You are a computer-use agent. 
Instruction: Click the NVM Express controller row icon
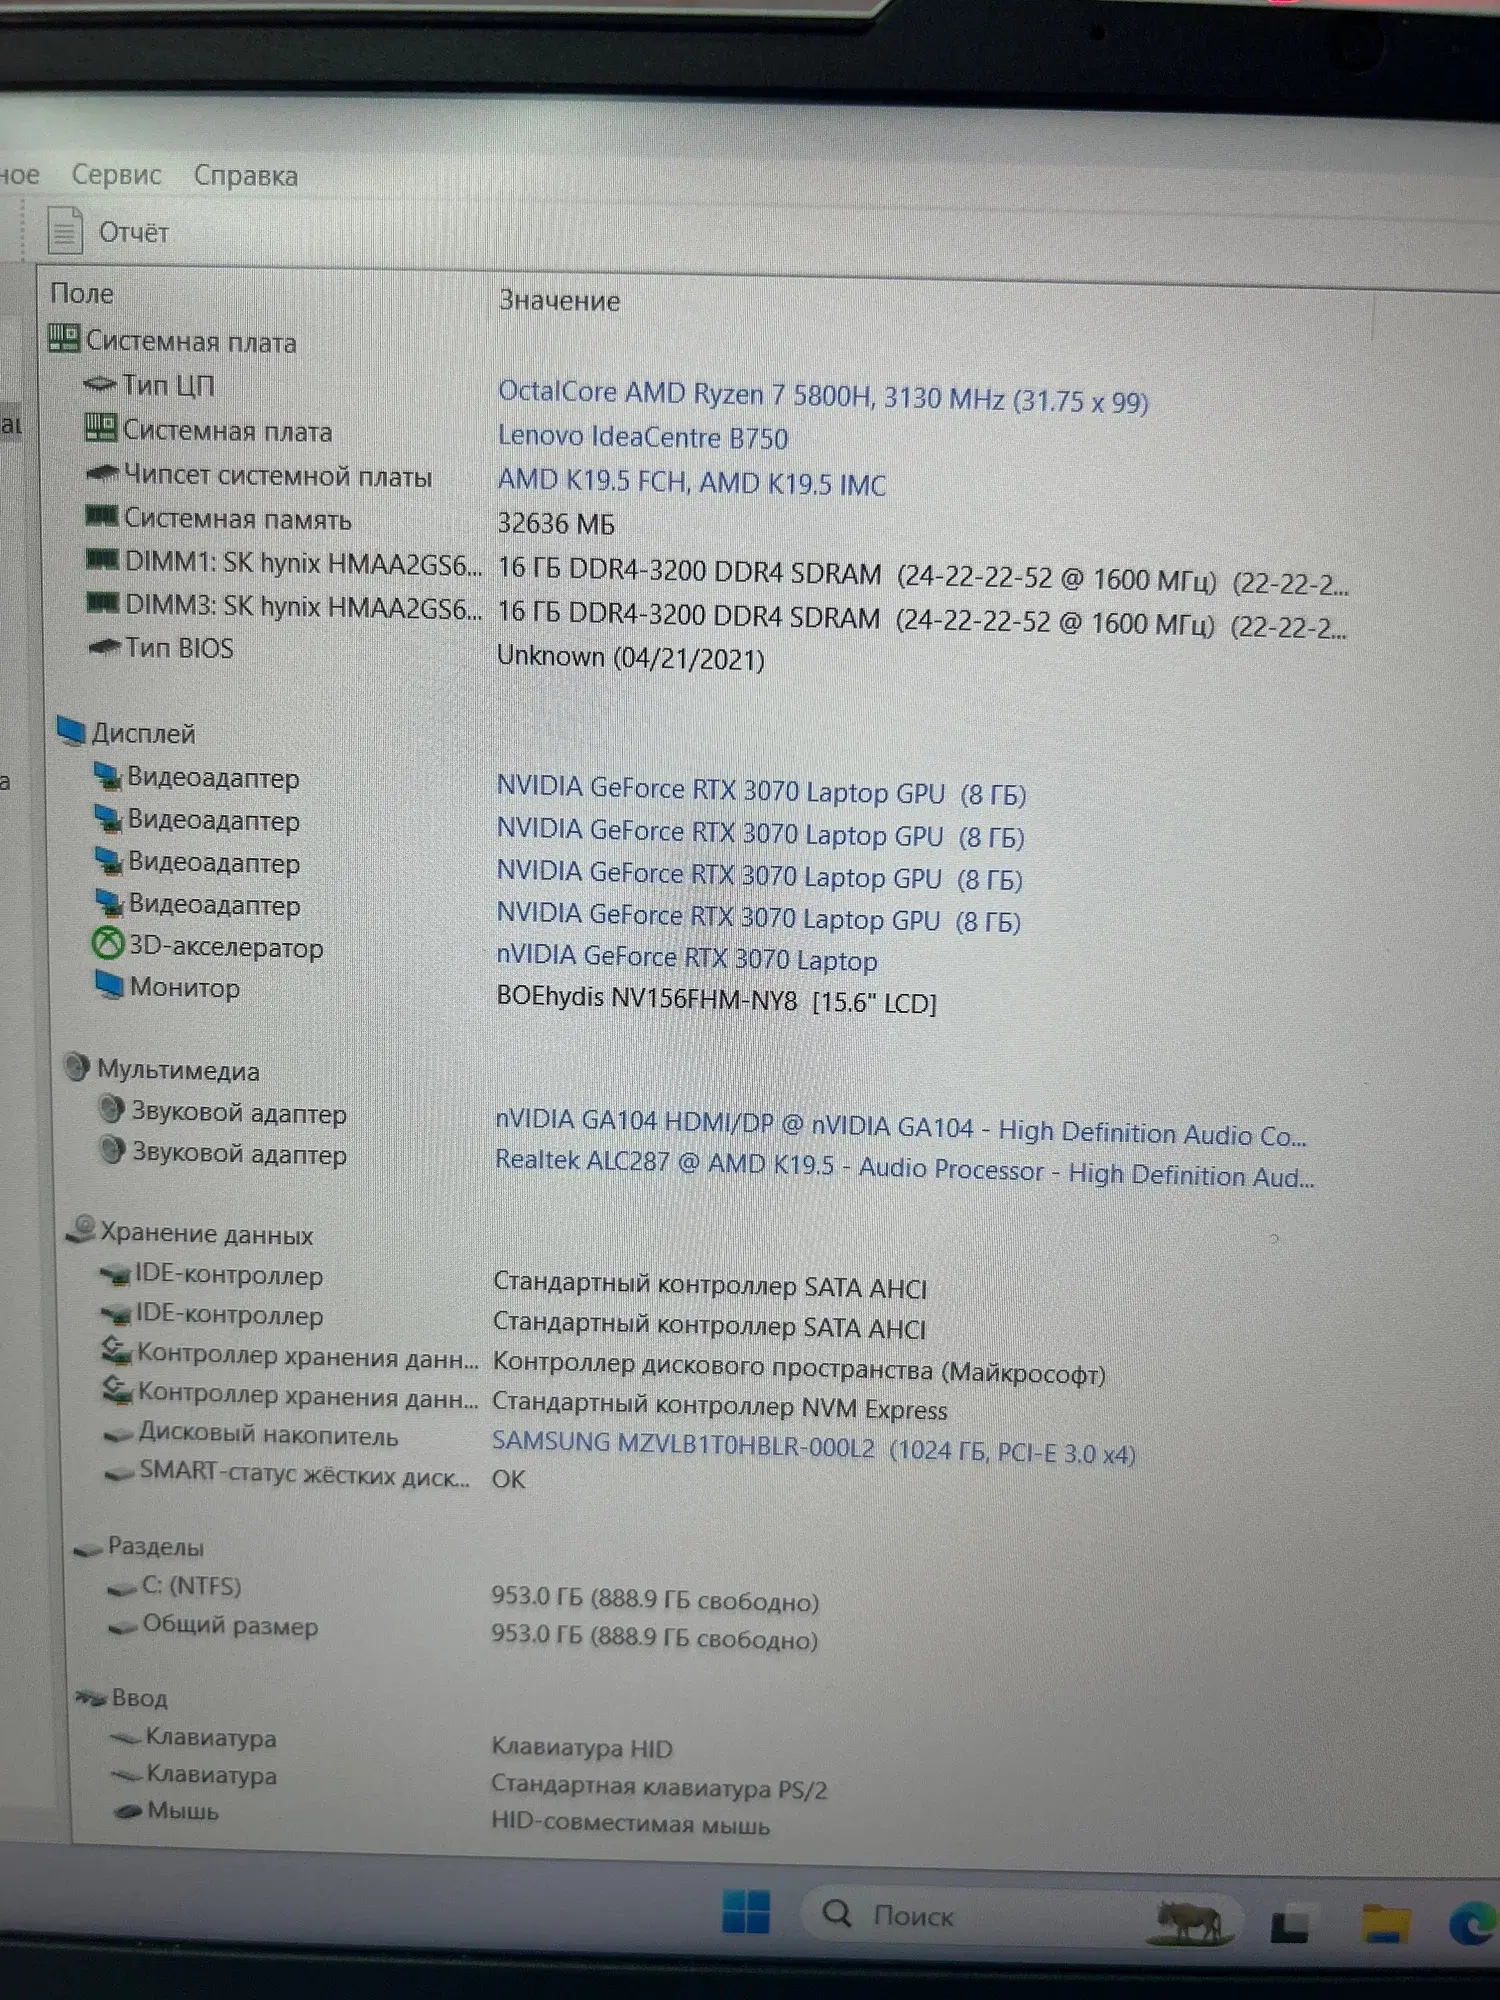[x=117, y=1391]
